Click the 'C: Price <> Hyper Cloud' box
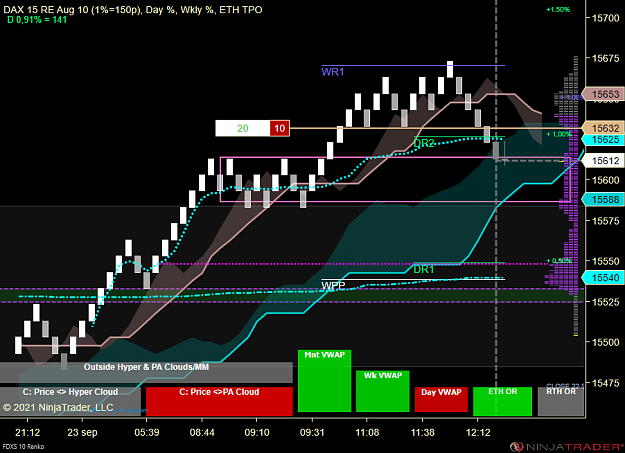The height and width of the screenshot is (453, 625). 70,401
